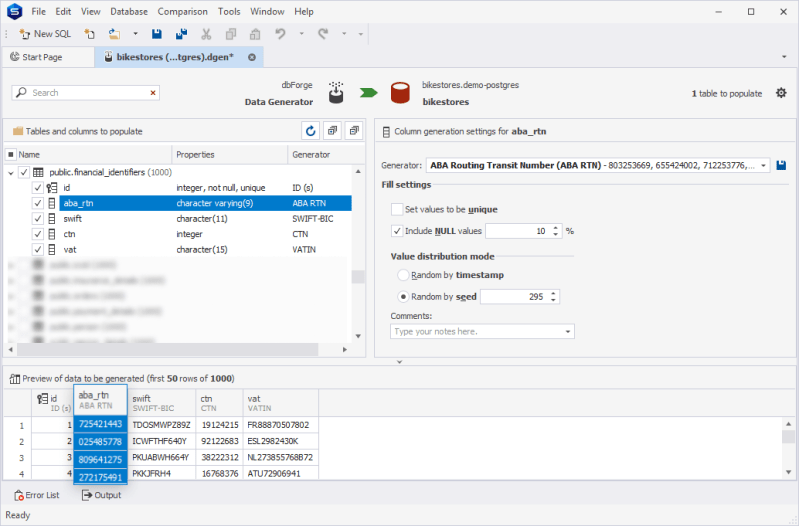Viewport: 799px width, 526px height.
Task: Click the Undo arrow icon
Action: [x=280, y=34]
